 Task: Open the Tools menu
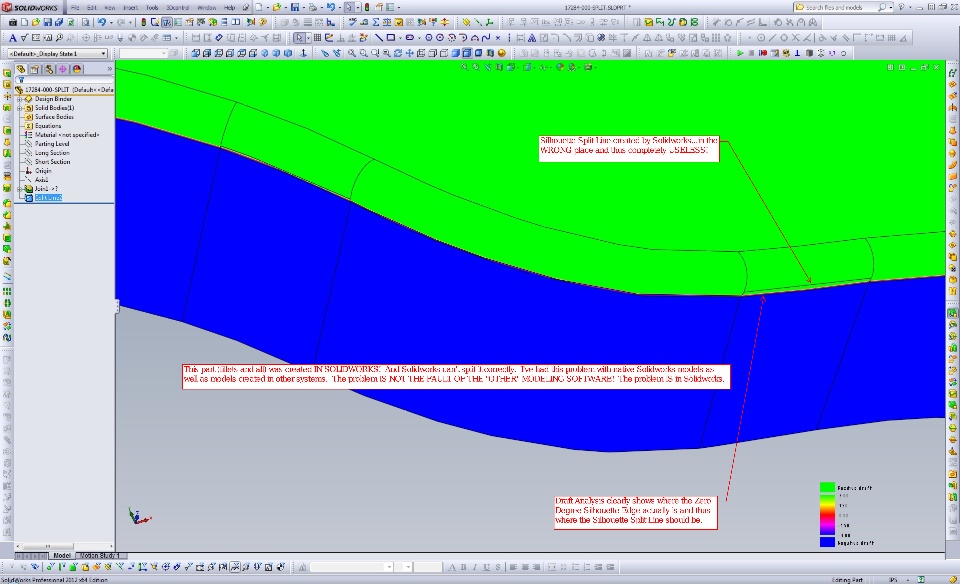click(x=152, y=7)
